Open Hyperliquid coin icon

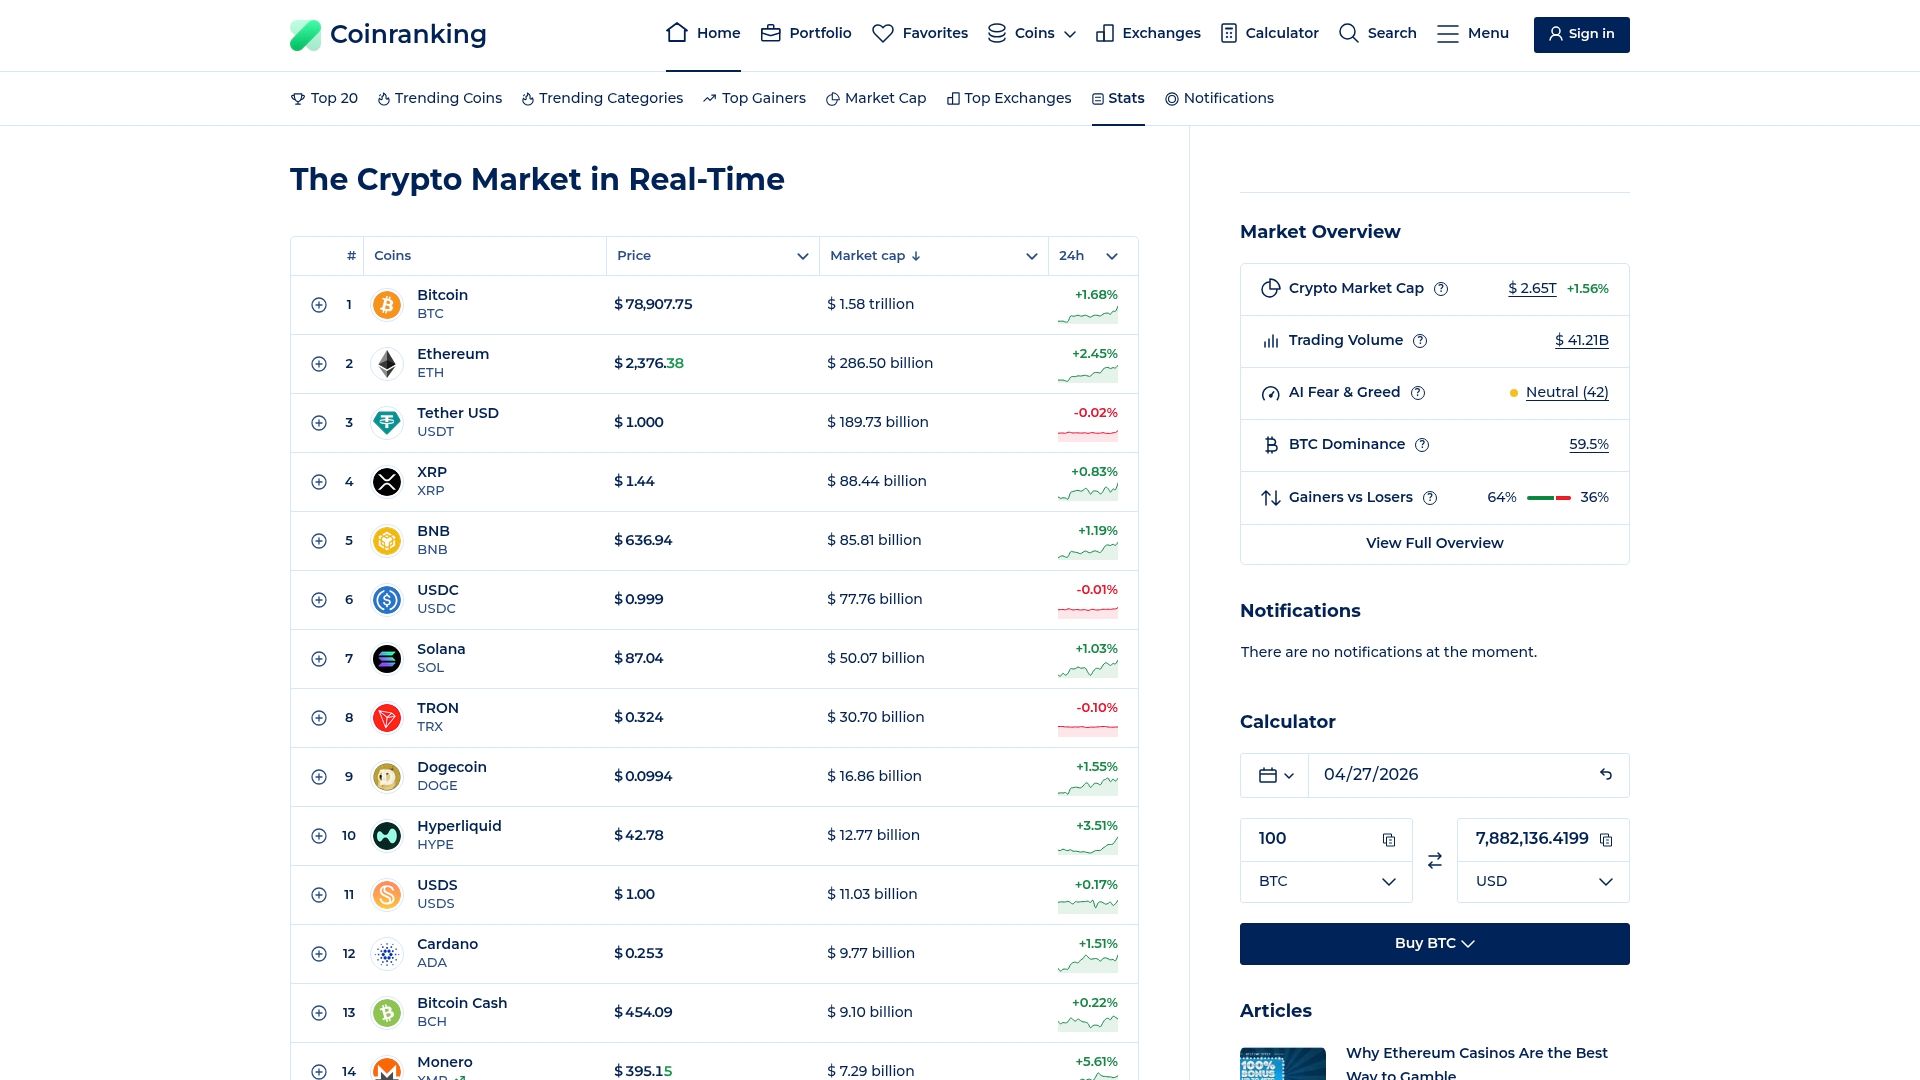387,836
